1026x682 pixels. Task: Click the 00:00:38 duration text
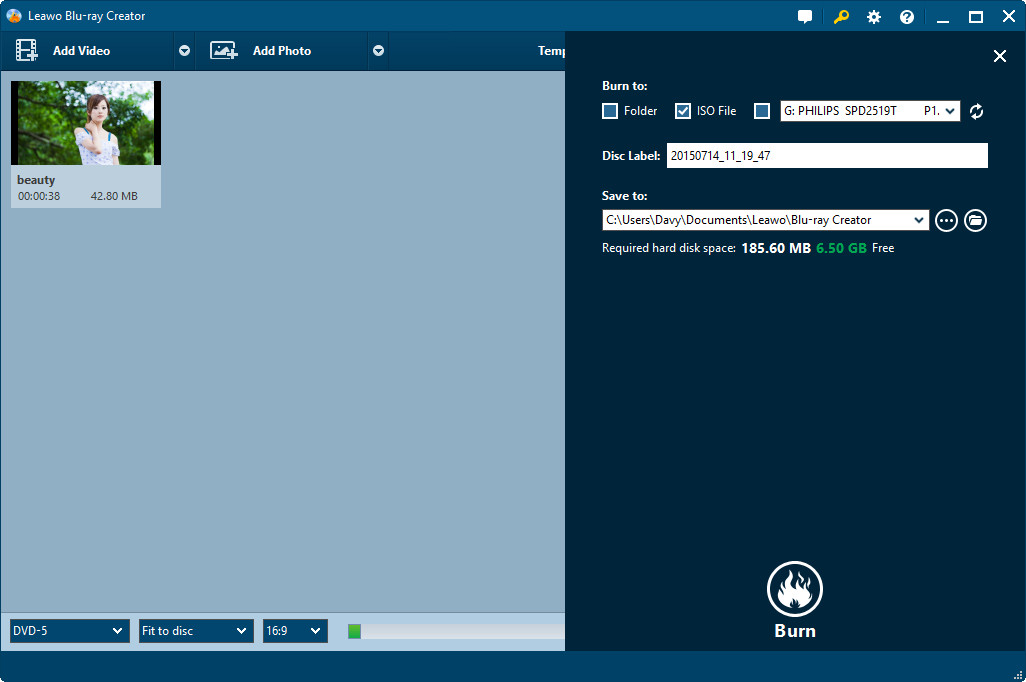point(39,196)
